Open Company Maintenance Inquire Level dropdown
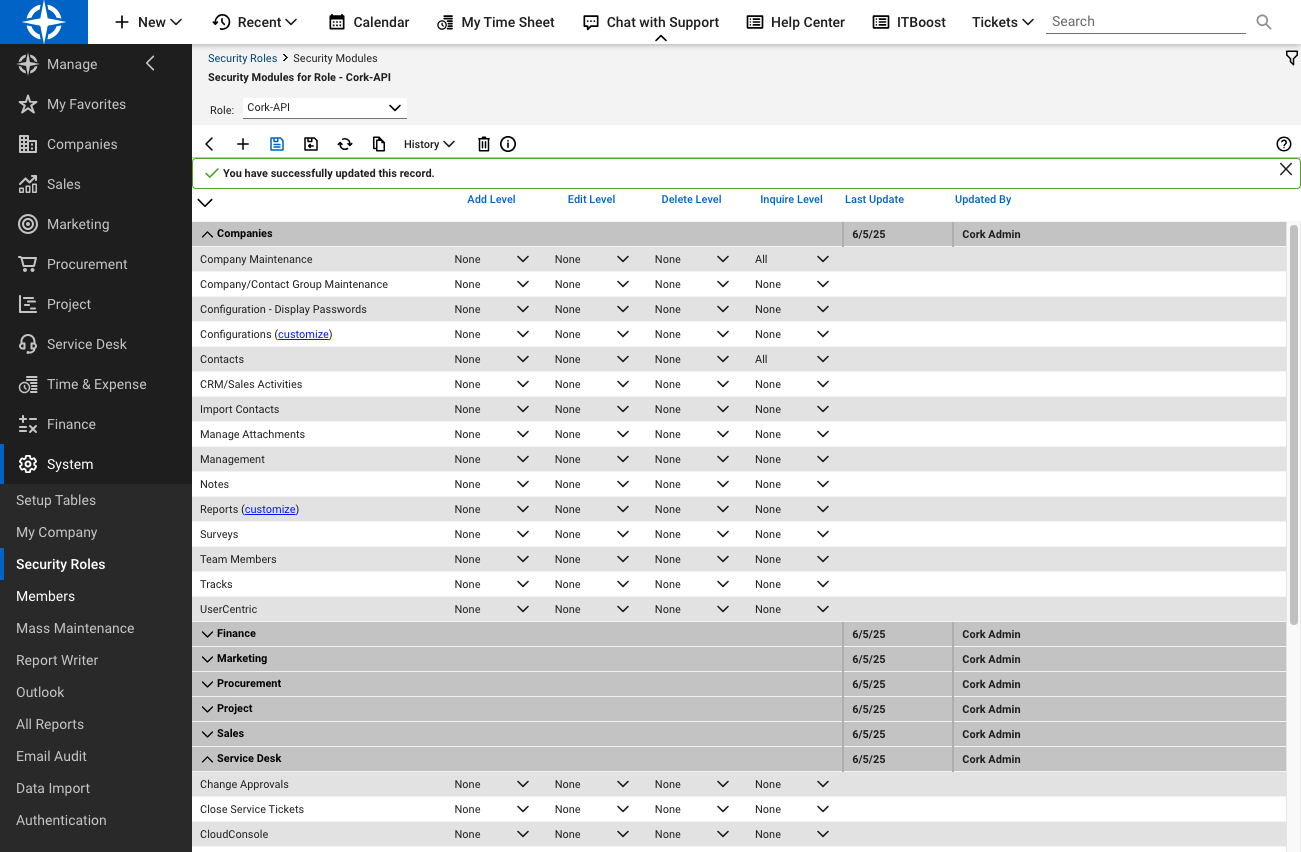The height and width of the screenshot is (852, 1301). 792,259
